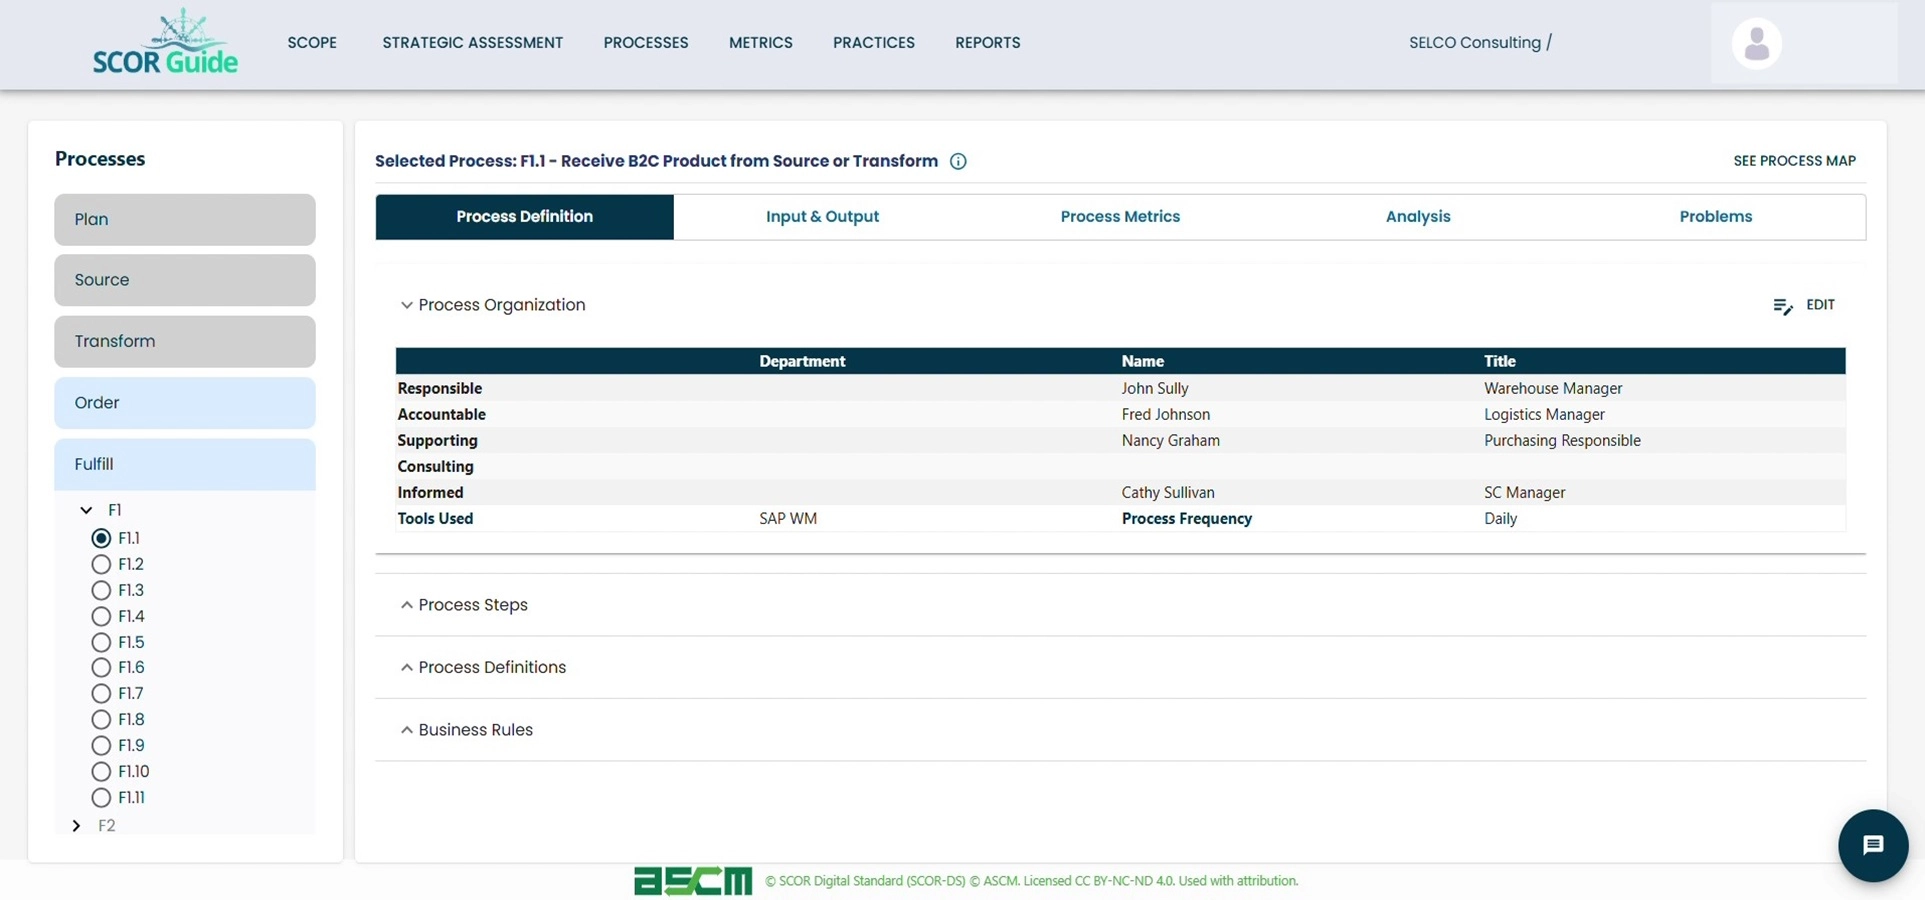
Task: Click the SCOR Guide logo
Action: [x=166, y=43]
